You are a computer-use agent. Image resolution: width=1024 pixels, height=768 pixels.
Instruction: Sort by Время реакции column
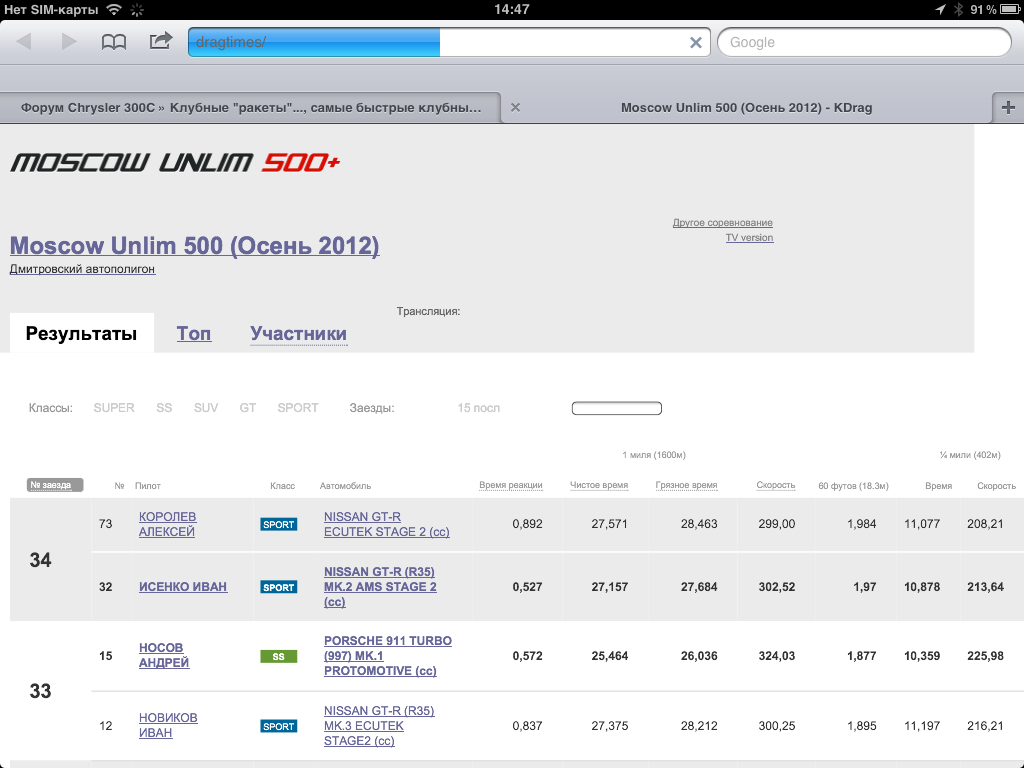coord(511,485)
